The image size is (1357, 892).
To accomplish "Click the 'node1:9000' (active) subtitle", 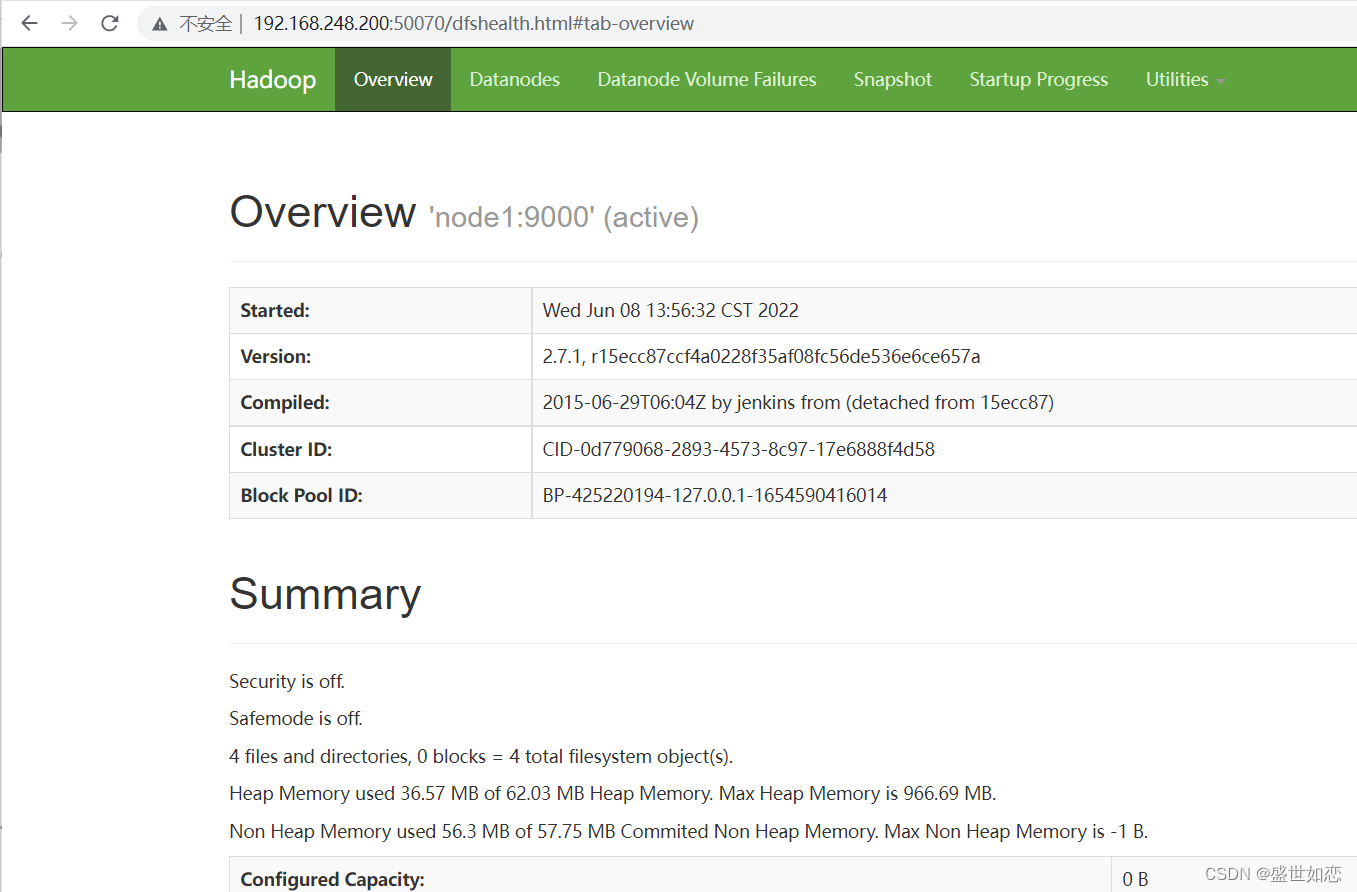I will click(x=564, y=217).
